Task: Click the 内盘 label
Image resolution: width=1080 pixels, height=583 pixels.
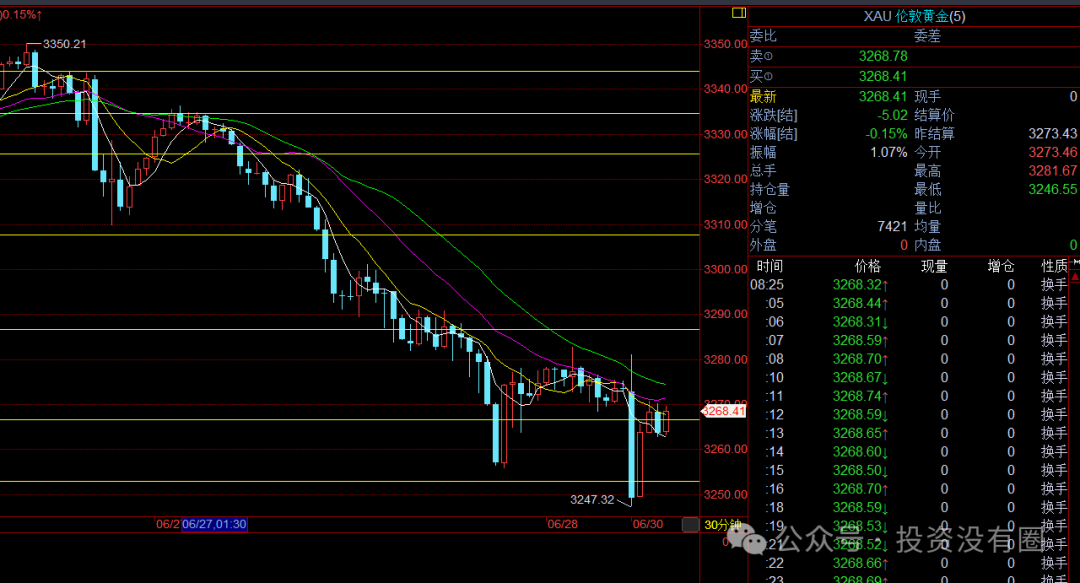Action: pos(927,245)
